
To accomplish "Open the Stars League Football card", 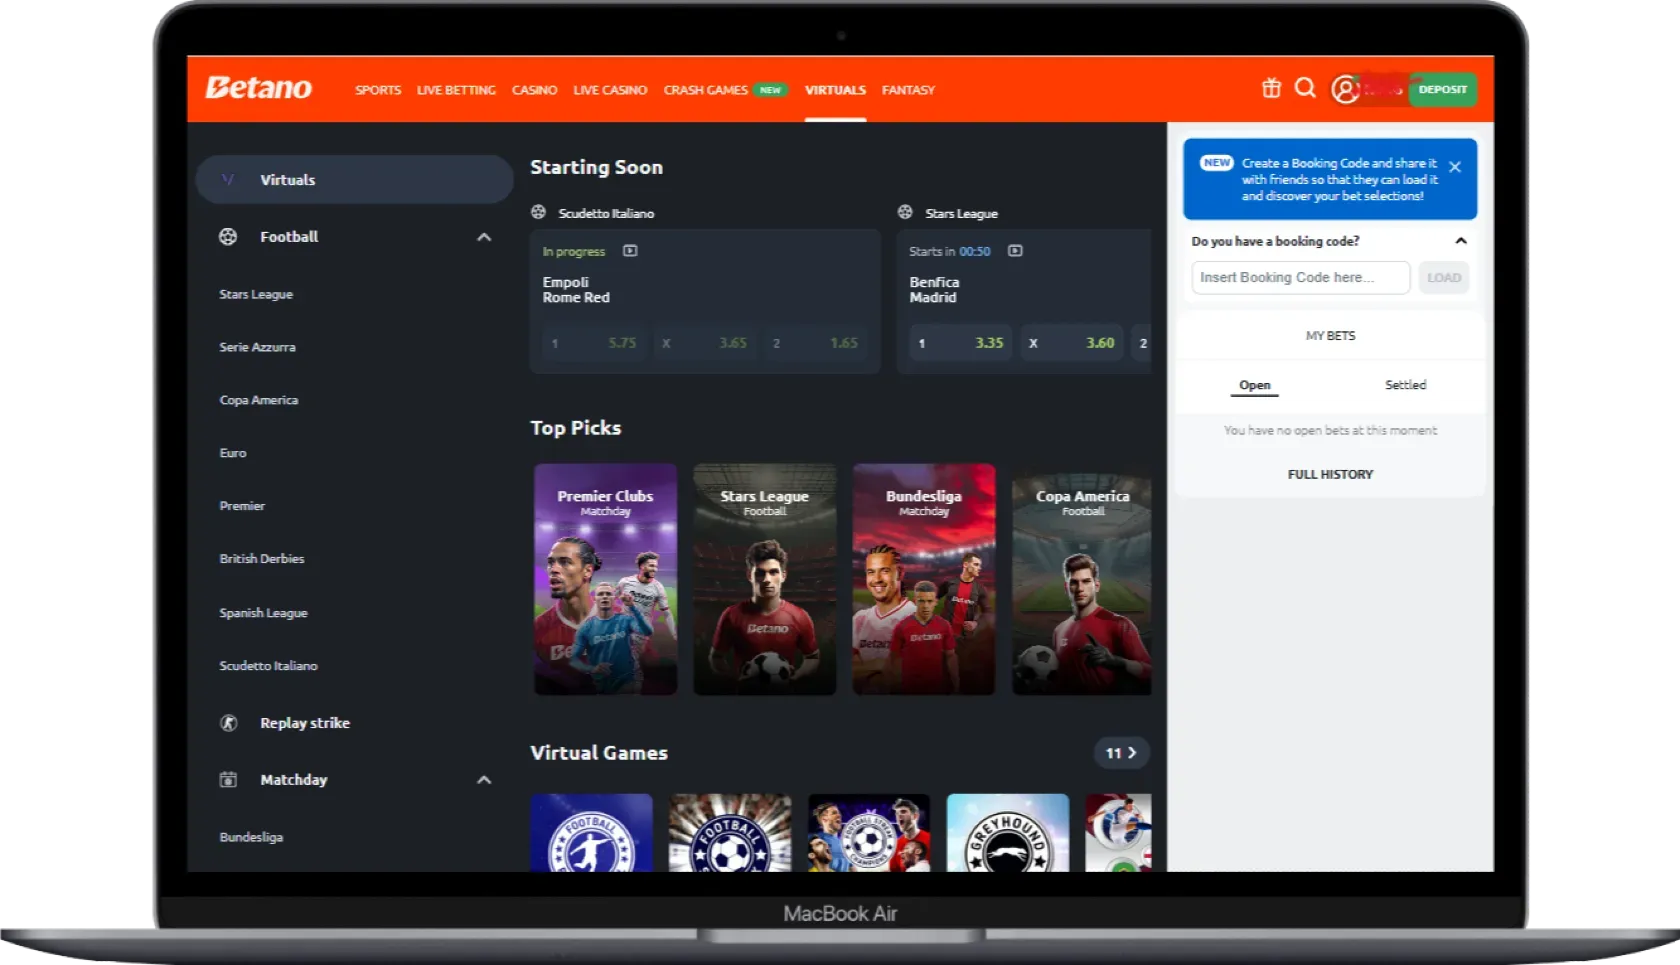I will point(765,579).
